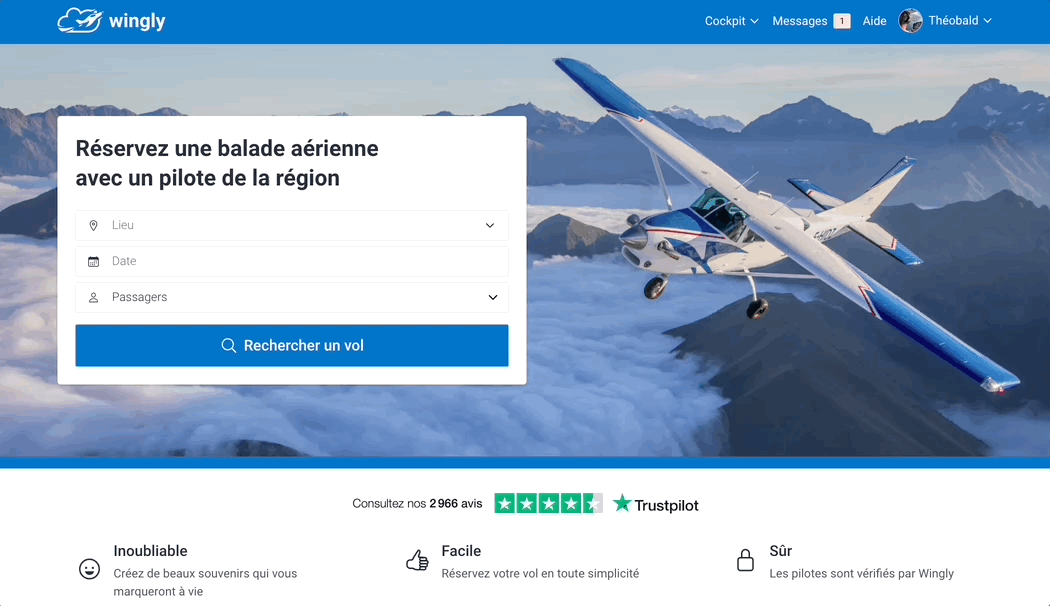Image resolution: width=1050 pixels, height=606 pixels.
Task: Click the thumbs-up Facile icon
Action: coord(417,560)
